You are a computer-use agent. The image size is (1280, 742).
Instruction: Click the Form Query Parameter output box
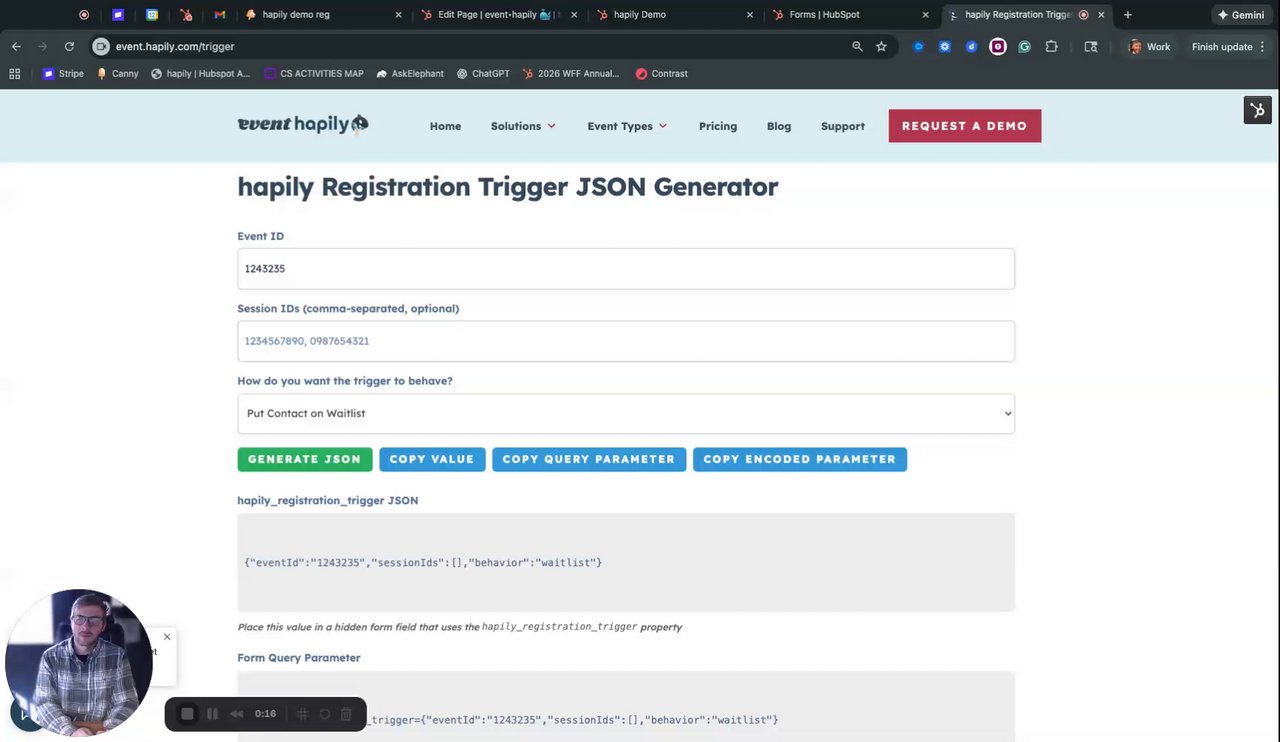(x=626, y=706)
